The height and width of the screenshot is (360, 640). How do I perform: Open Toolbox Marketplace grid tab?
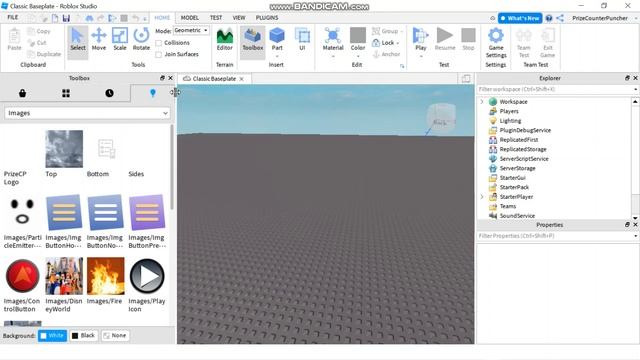tap(66, 93)
